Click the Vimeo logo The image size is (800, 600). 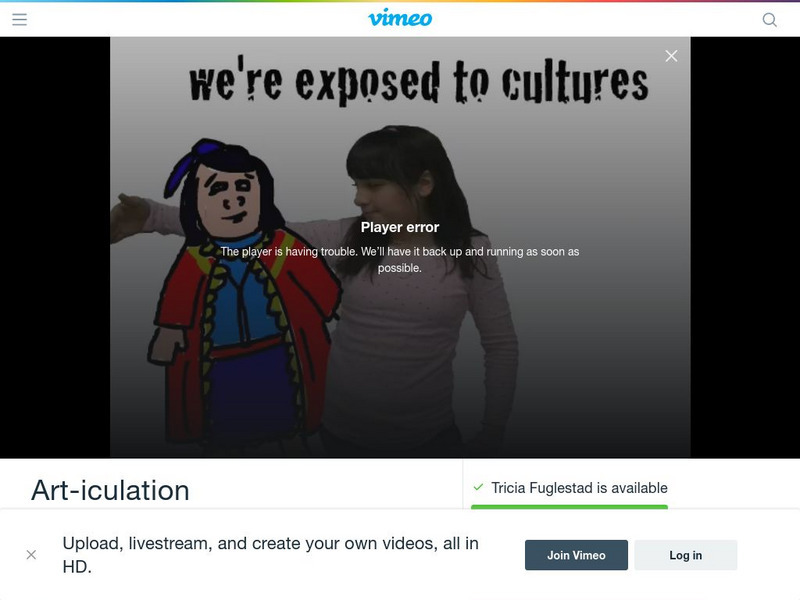[x=400, y=18]
